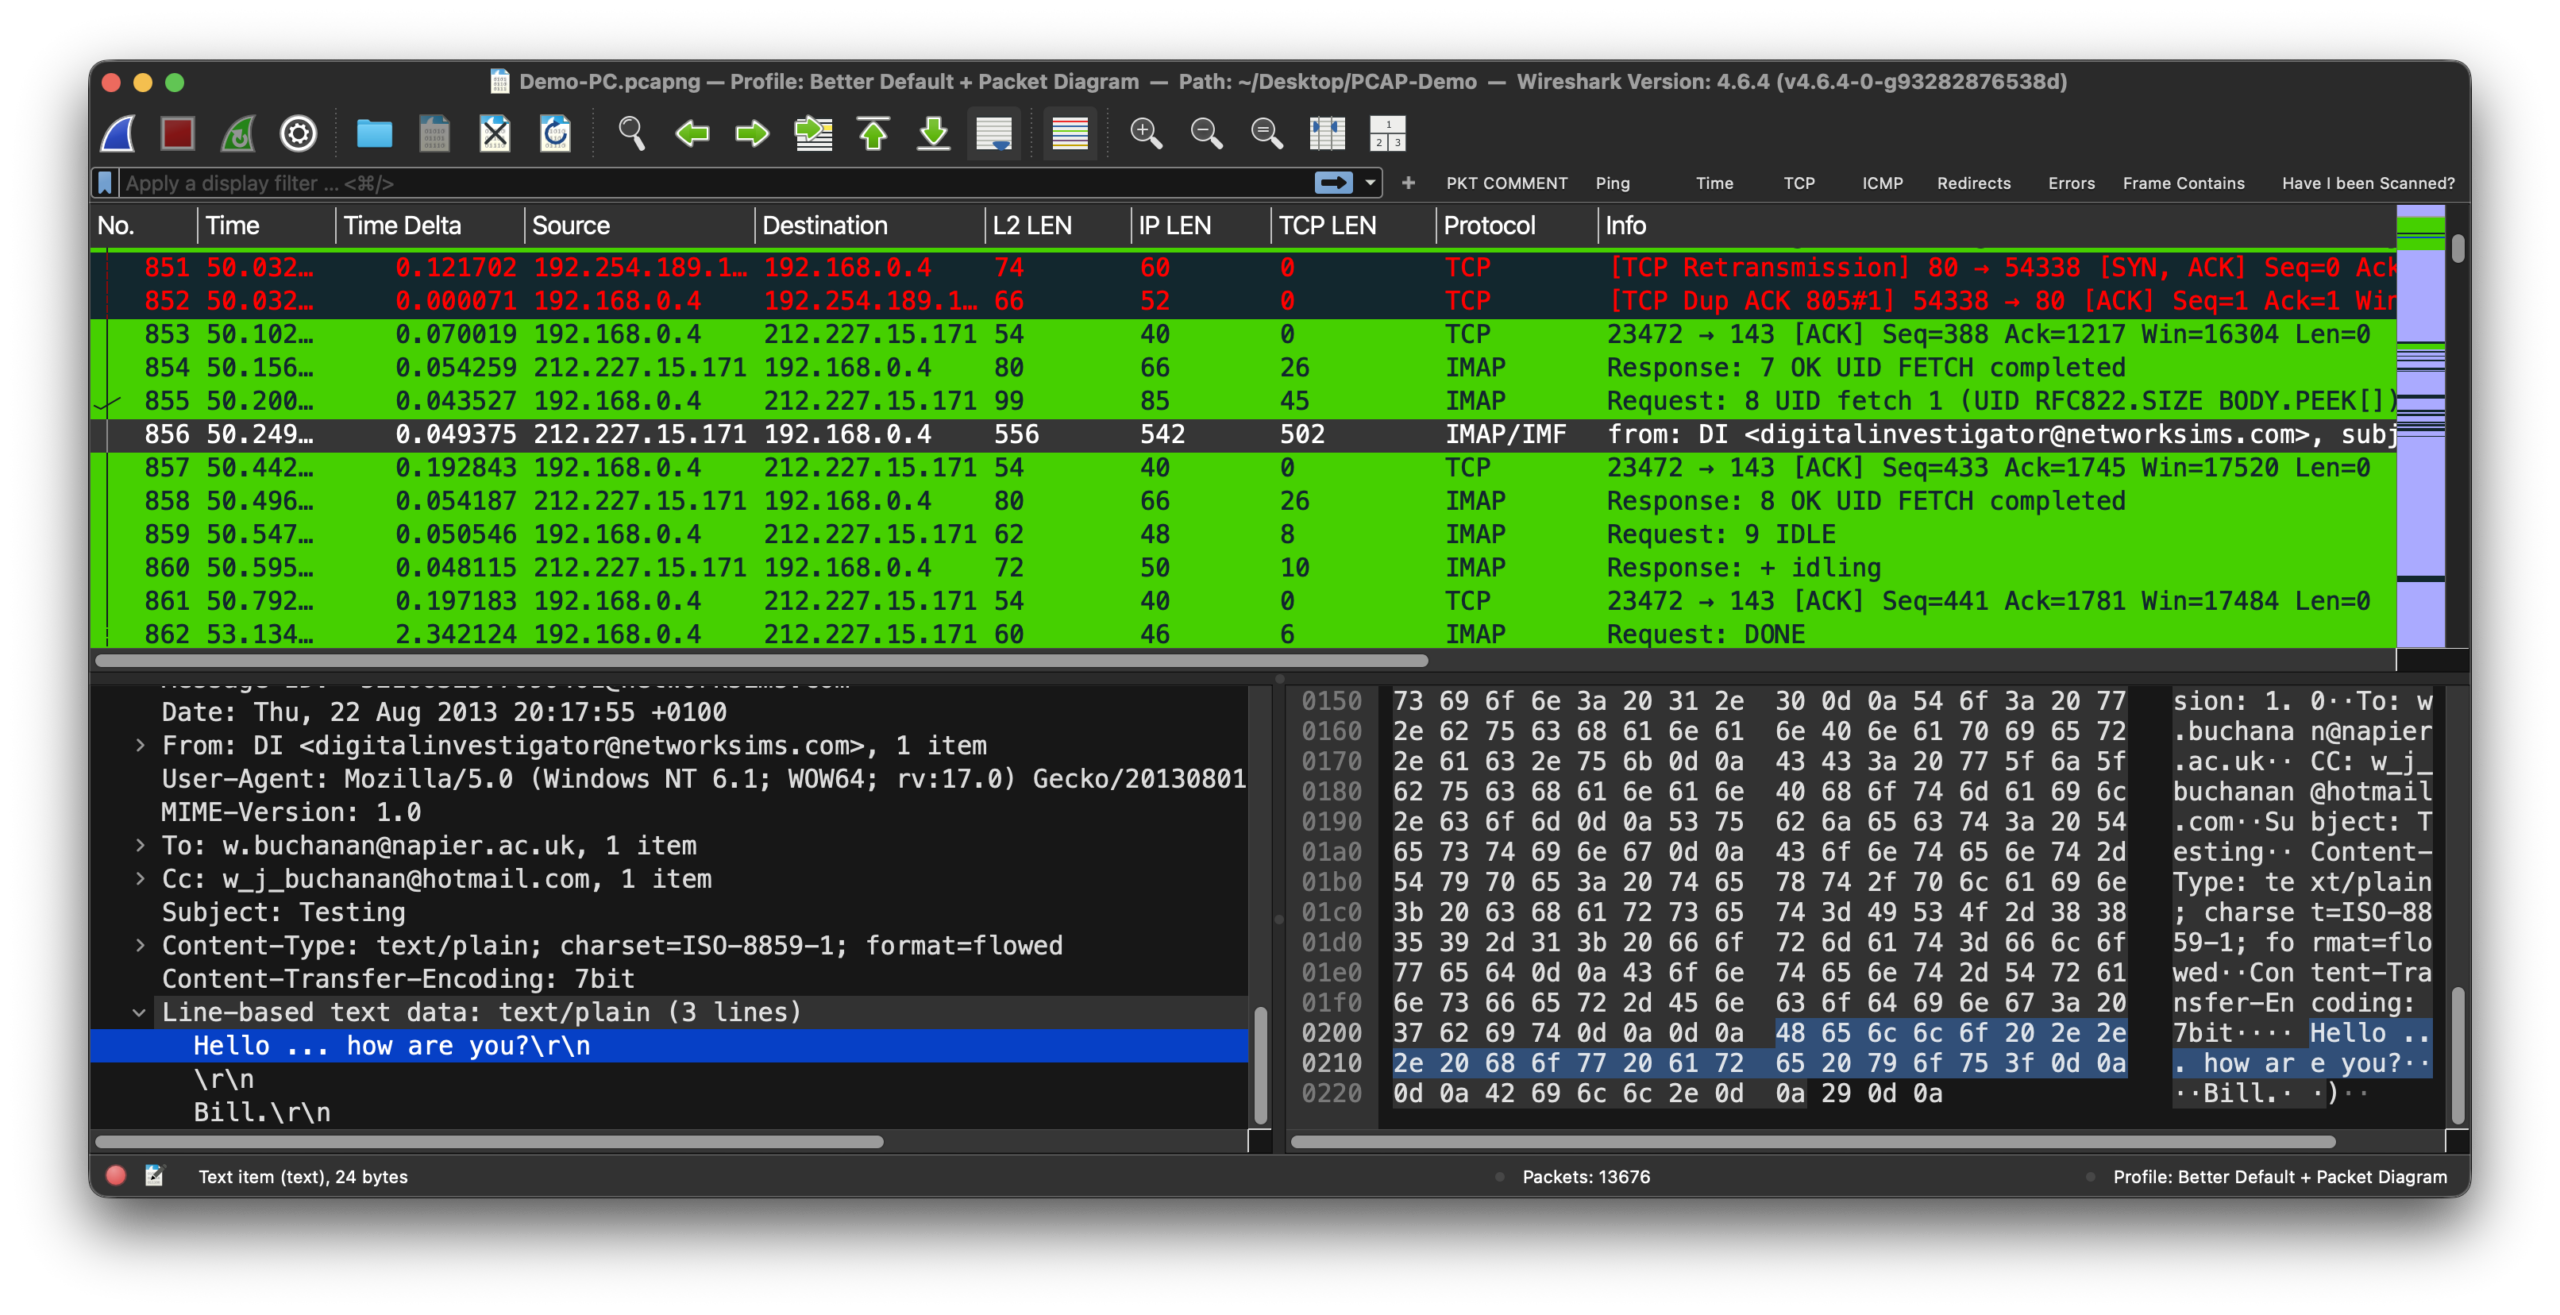
Task: Open a capture file via the folder icon
Action: coord(374,133)
